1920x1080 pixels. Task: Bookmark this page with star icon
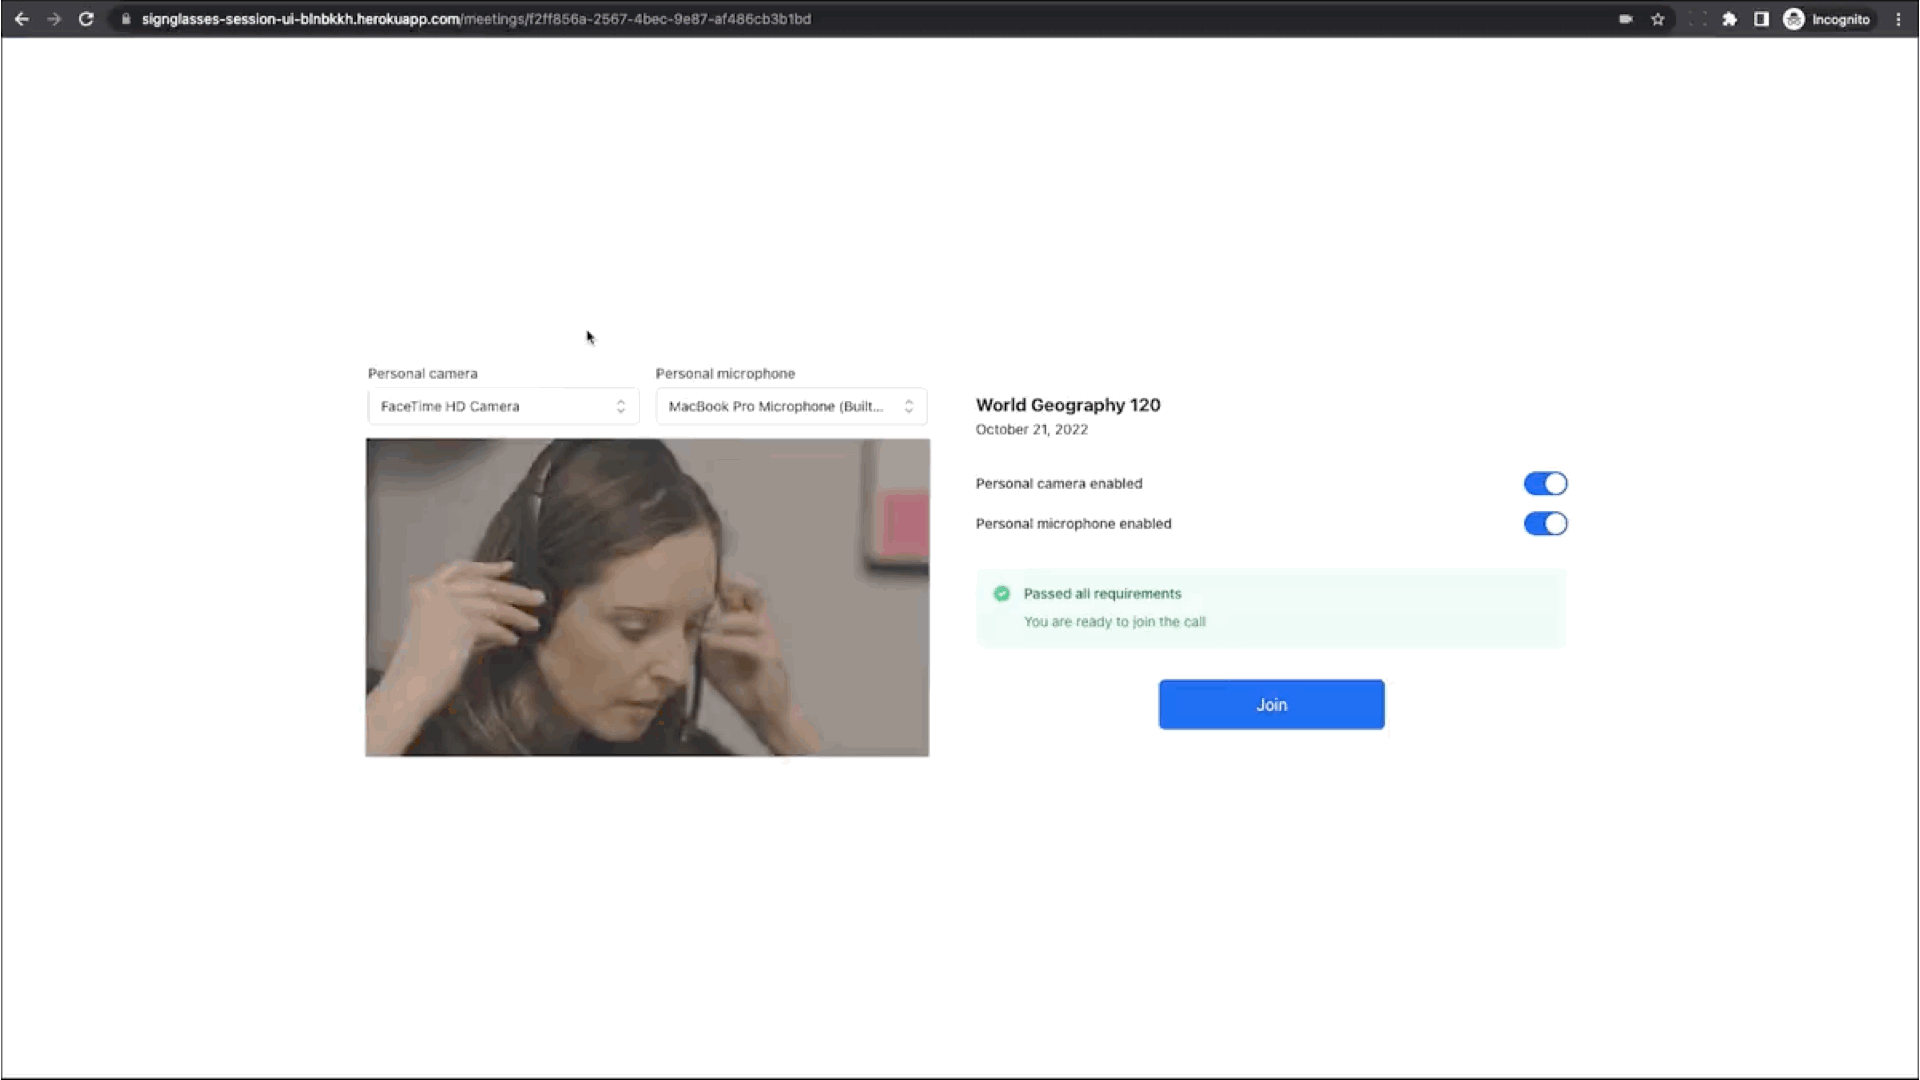pyautogui.click(x=1658, y=19)
